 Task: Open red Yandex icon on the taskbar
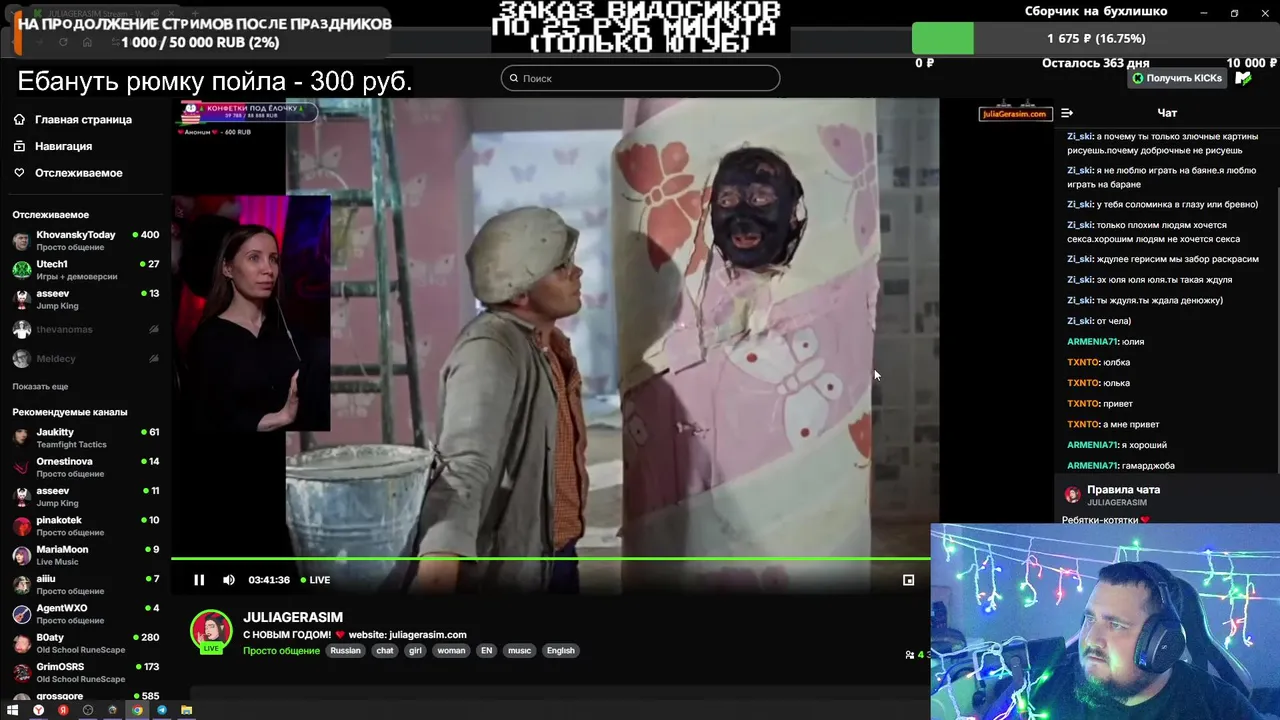click(x=63, y=710)
